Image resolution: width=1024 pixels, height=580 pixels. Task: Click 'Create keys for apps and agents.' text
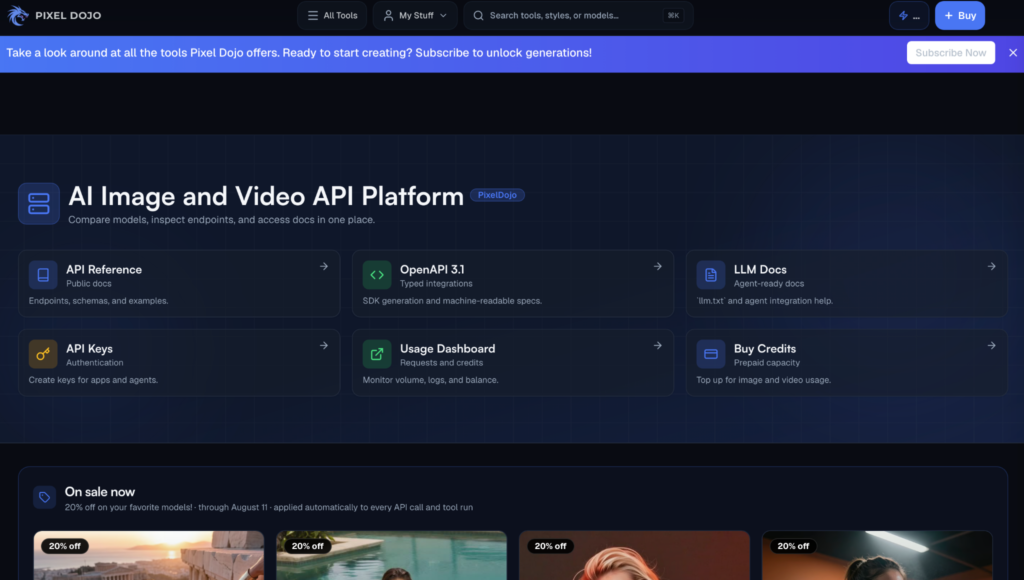point(93,380)
